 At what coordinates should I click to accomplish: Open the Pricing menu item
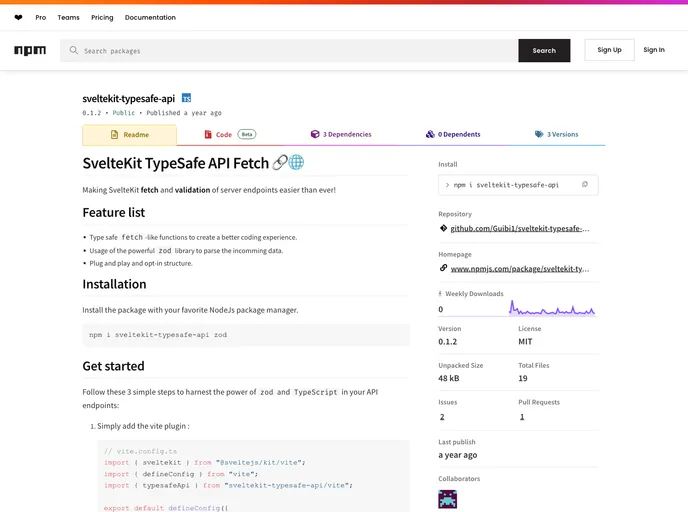(102, 18)
